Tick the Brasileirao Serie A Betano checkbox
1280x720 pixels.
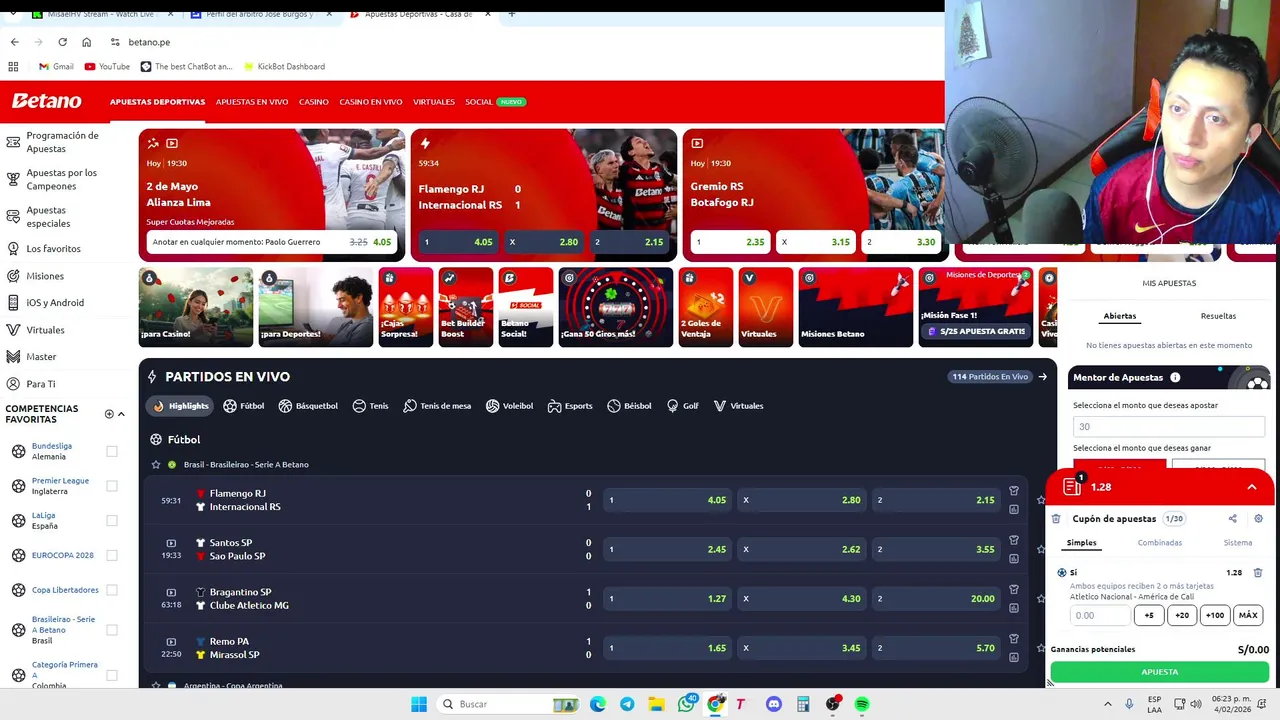click(x=112, y=630)
